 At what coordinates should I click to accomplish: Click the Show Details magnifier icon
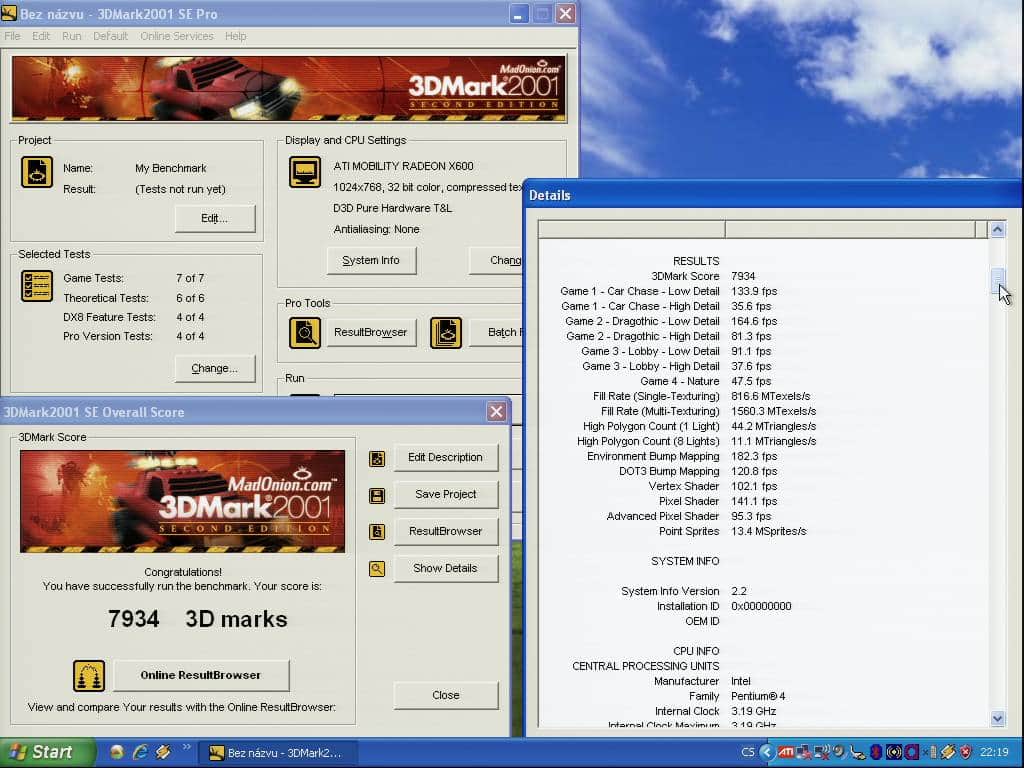pyautogui.click(x=377, y=569)
